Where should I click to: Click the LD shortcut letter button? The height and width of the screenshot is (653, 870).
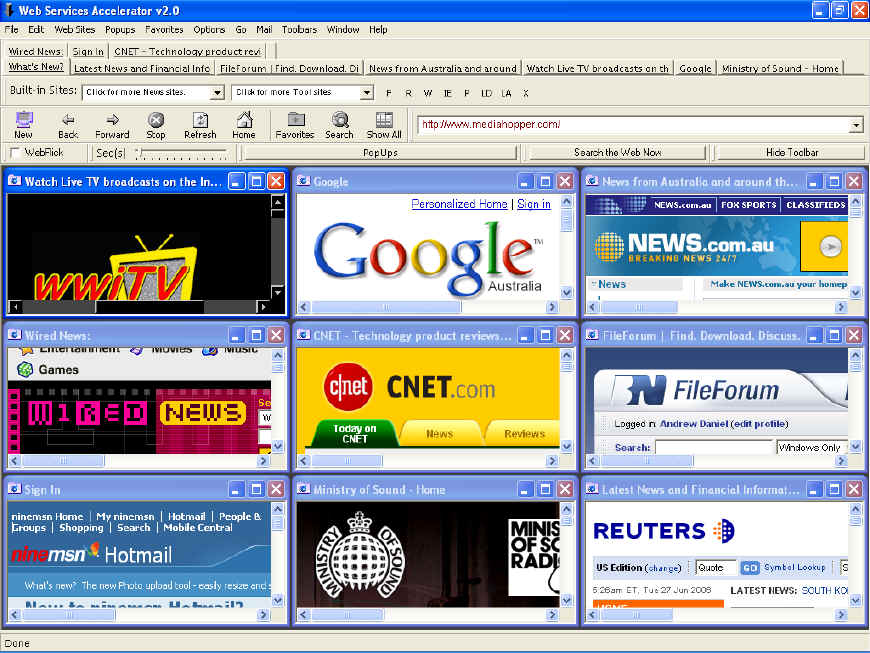point(487,93)
